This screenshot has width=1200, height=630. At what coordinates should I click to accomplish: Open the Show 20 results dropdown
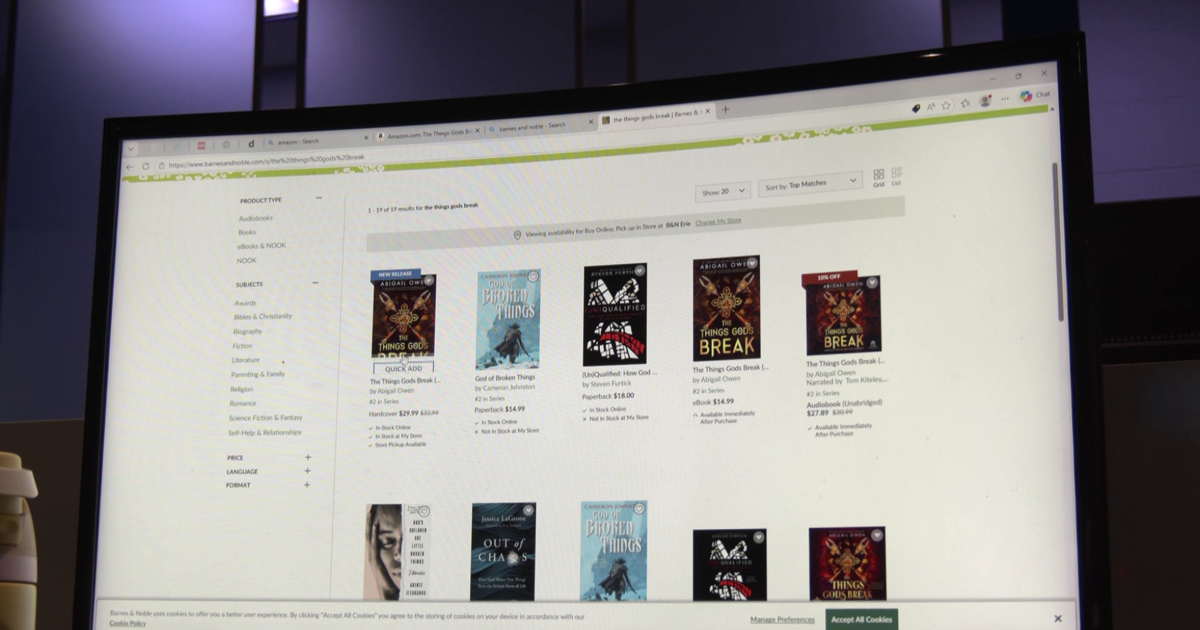722,191
